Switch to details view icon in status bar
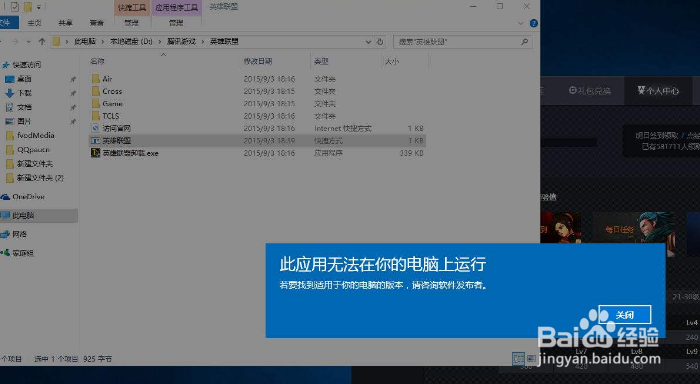Viewport: 700px width, 384px height. [518, 359]
